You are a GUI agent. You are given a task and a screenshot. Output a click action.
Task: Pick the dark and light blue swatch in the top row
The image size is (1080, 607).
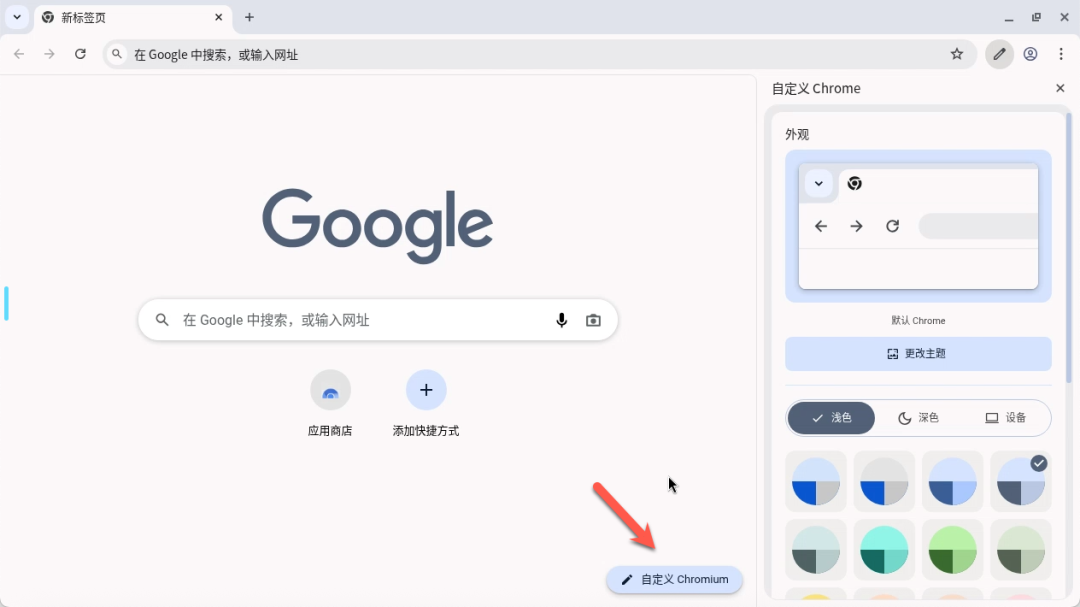[952, 482]
